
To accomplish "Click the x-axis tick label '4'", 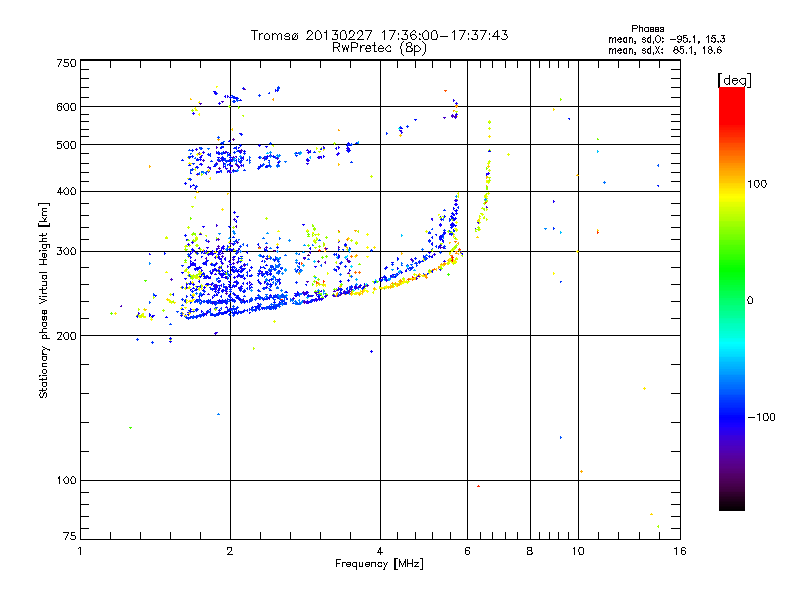I will pos(380,551).
